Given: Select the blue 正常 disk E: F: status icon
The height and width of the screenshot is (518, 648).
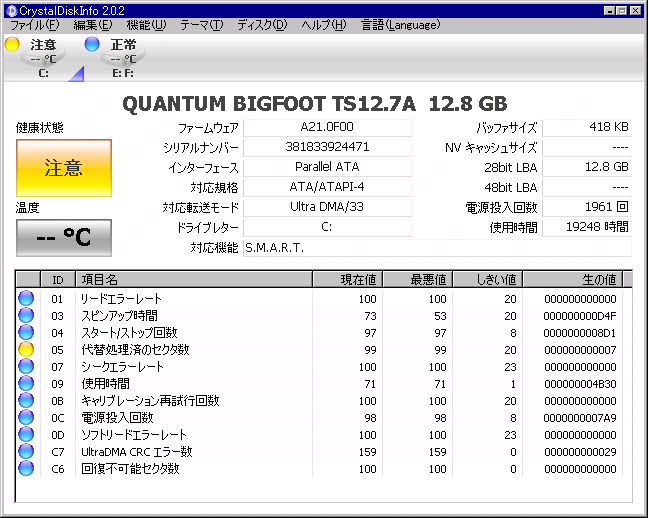Looking at the screenshot, I should (x=92, y=44).
